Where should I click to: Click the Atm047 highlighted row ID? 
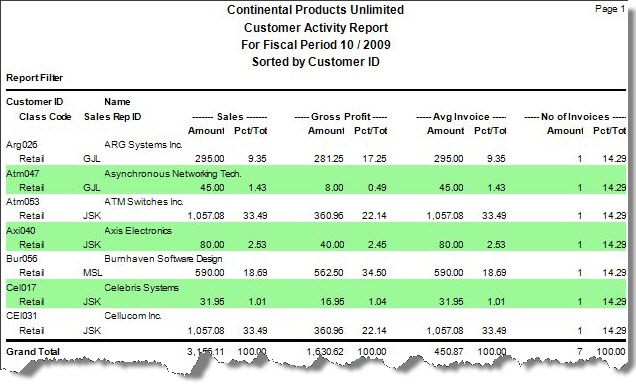click(23, 174)
